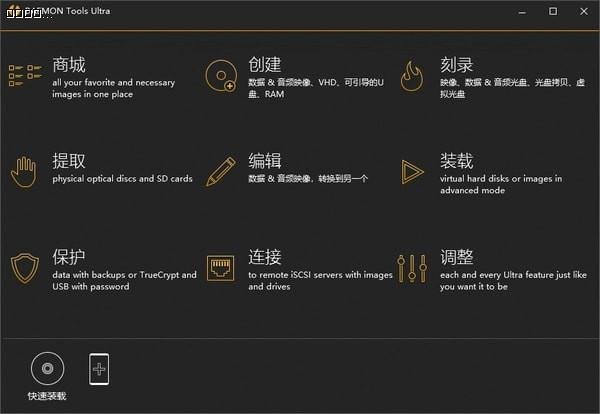Screen dimensions: 600x414
Task: Select the 刻录 heading text
Action: click(x=457, y=64)
